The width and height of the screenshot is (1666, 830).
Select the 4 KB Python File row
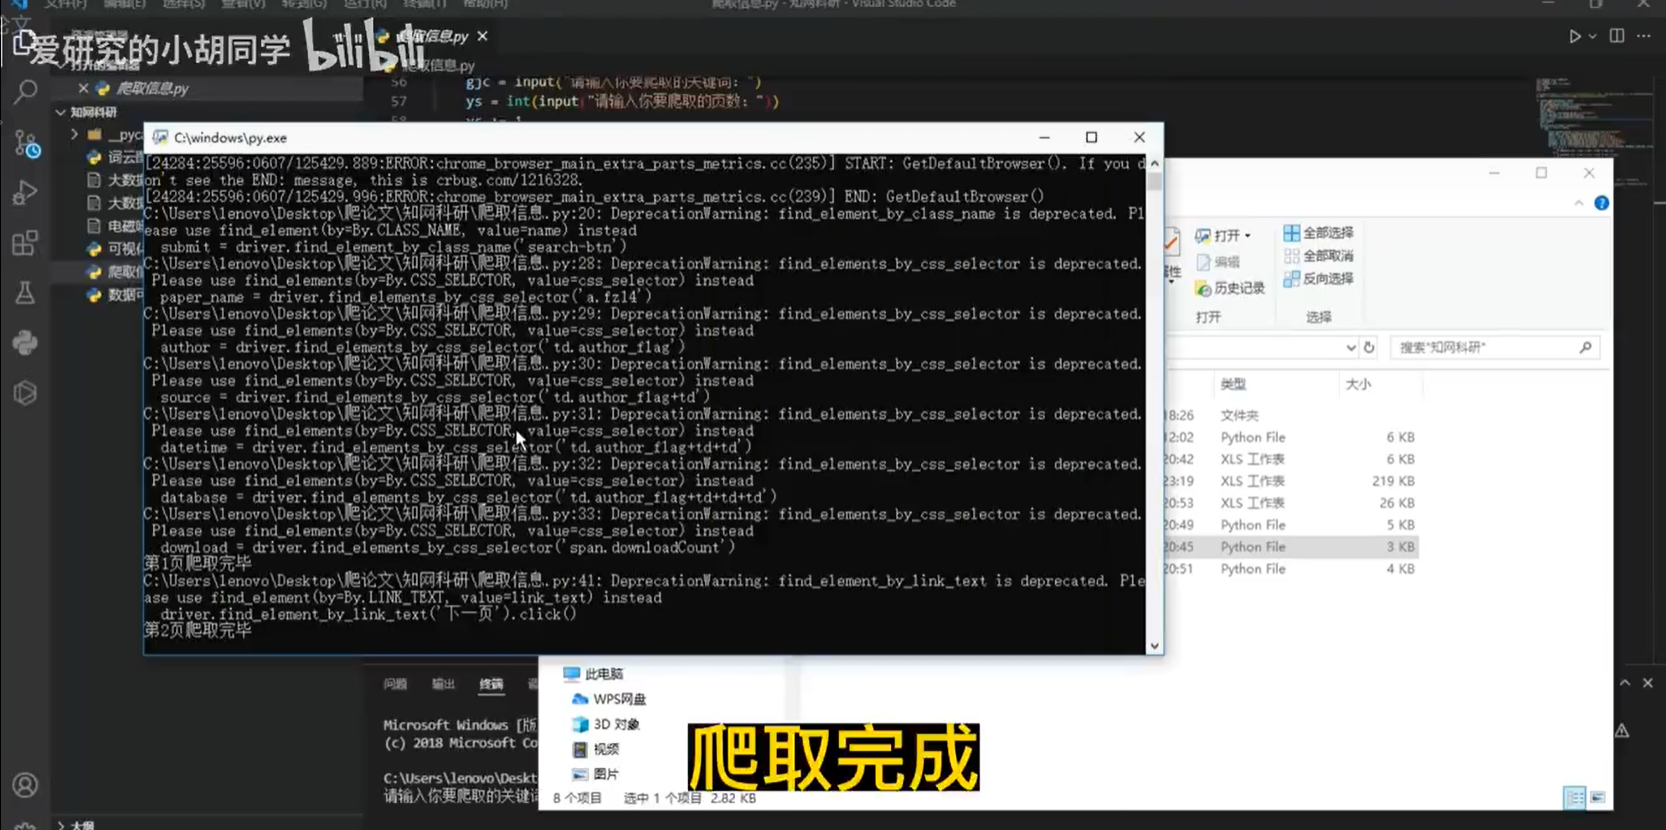1290,569
